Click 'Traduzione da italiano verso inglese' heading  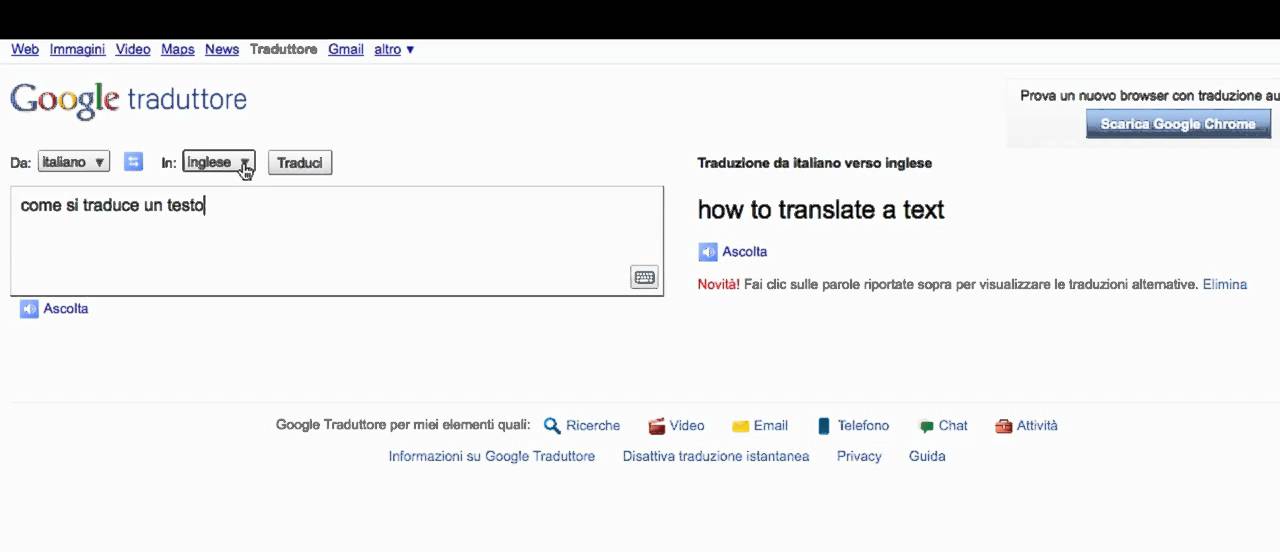pos(815,163)
